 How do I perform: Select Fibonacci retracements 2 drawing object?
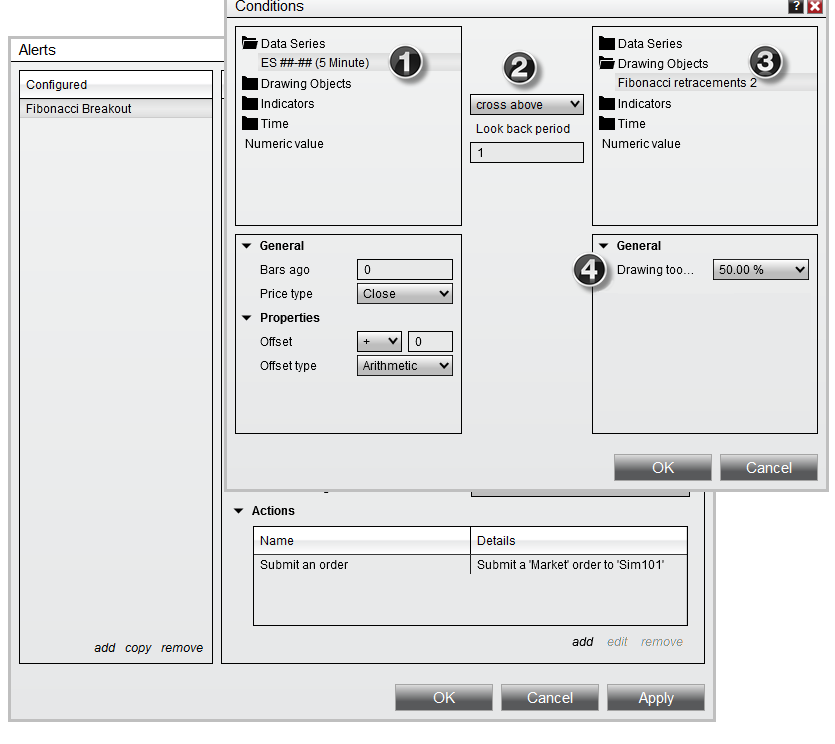click(687, 83)
